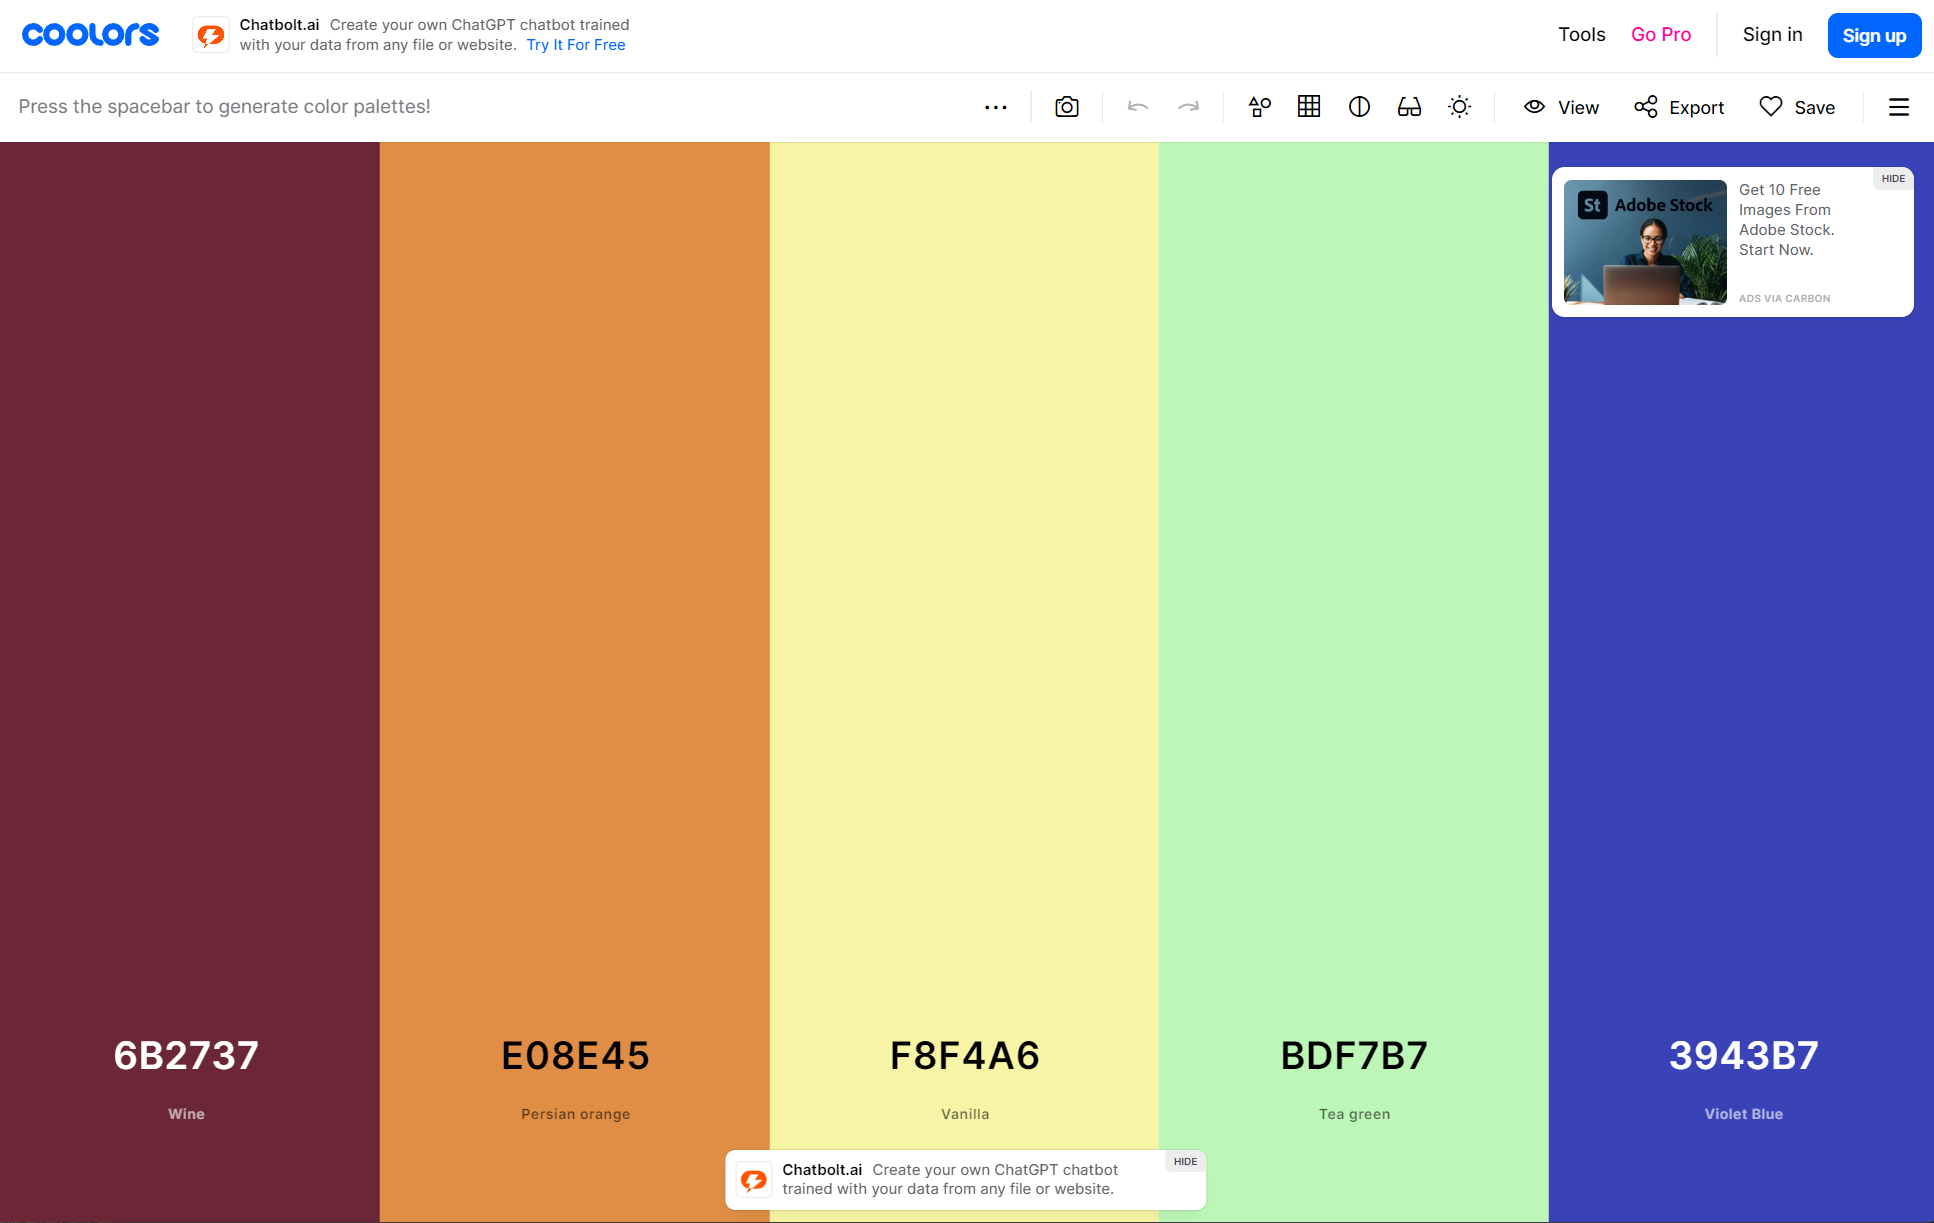Open the contrast checker half-circle icon
This screenshot has height=1223, width=1934.
tap(1359, 107)
